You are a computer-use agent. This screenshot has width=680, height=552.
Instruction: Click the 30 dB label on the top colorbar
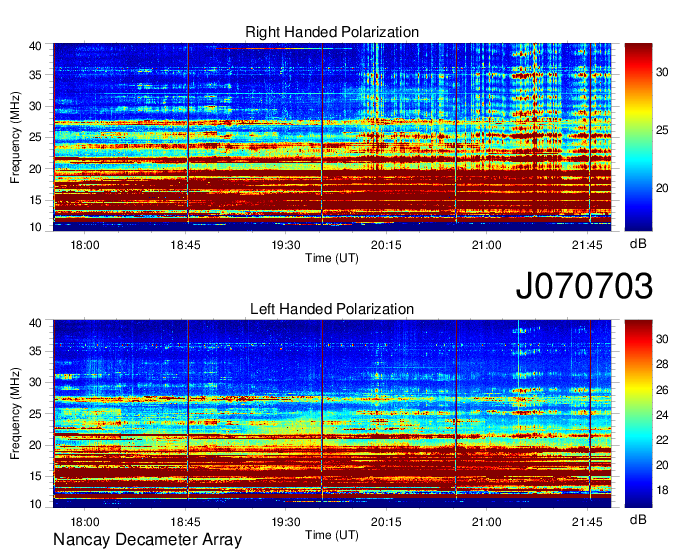pos(662,72)
